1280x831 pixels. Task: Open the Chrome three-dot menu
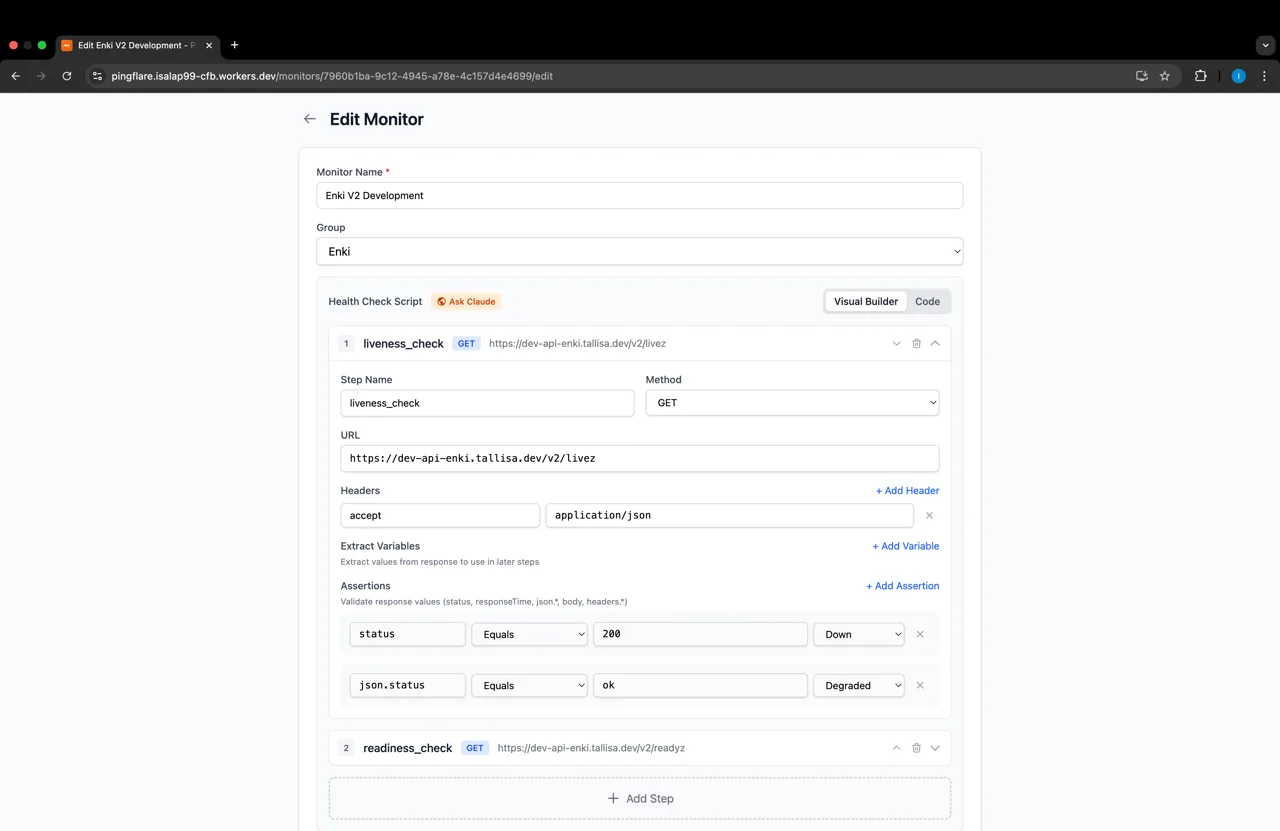[x=1265, y=76]
